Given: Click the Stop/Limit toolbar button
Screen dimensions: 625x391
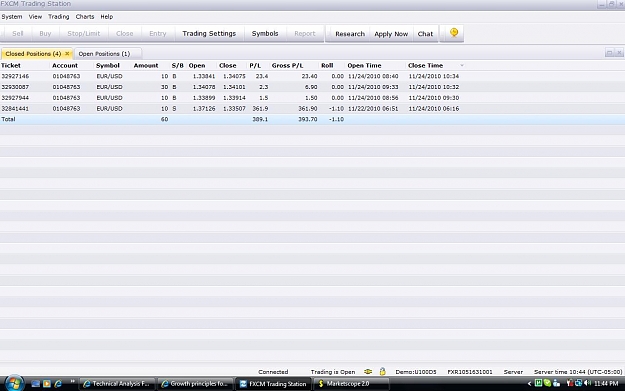Looking at the screenshot, I should tap(84, 33).
